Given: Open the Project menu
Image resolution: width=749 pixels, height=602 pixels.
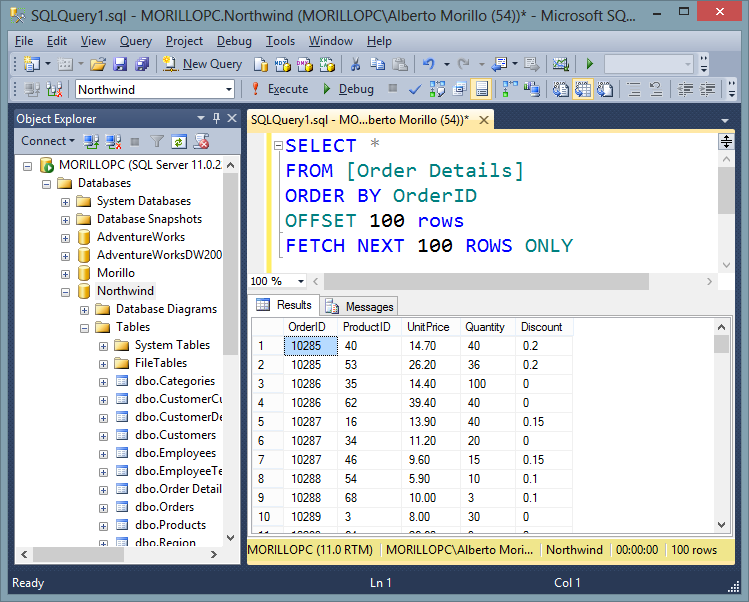Looking at the screenshot, I should tap(184, 41).
